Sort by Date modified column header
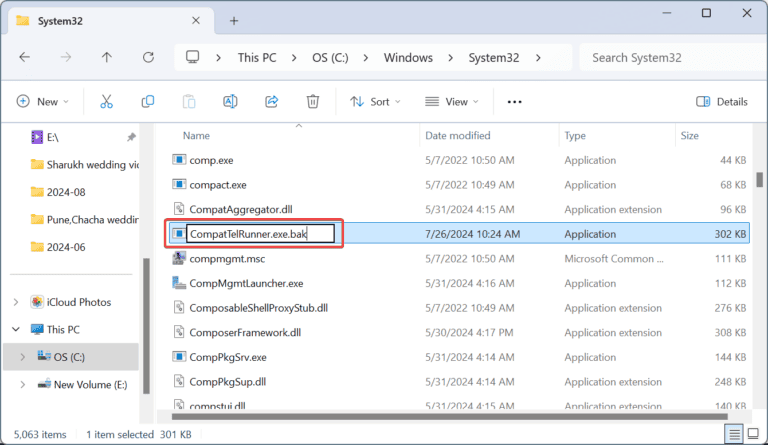The image size is (768, 445). 457,136
